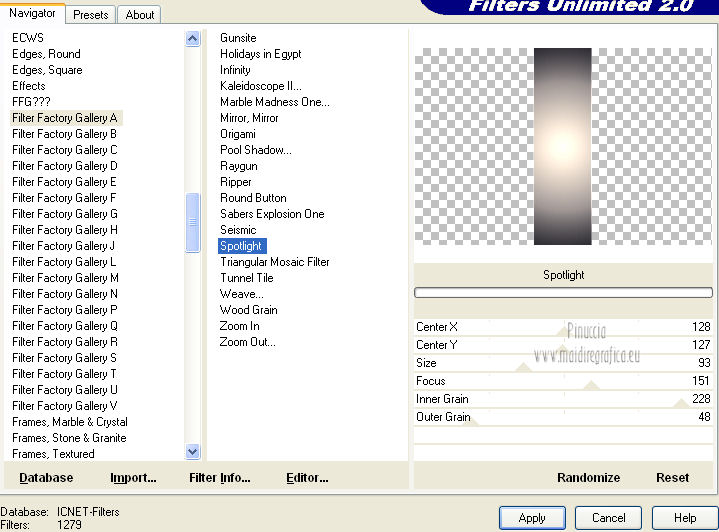Select the Tunnel Tile filter
This screenshot has height=532, width=719.
click(247, 278)
